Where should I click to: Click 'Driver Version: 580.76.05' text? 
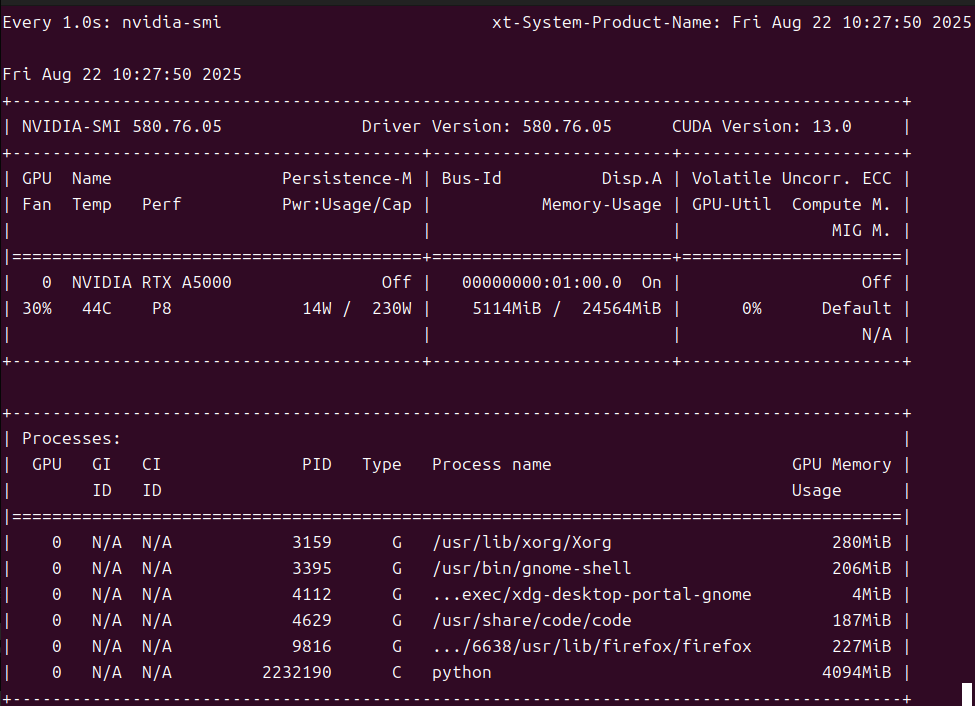coord(487,126)
